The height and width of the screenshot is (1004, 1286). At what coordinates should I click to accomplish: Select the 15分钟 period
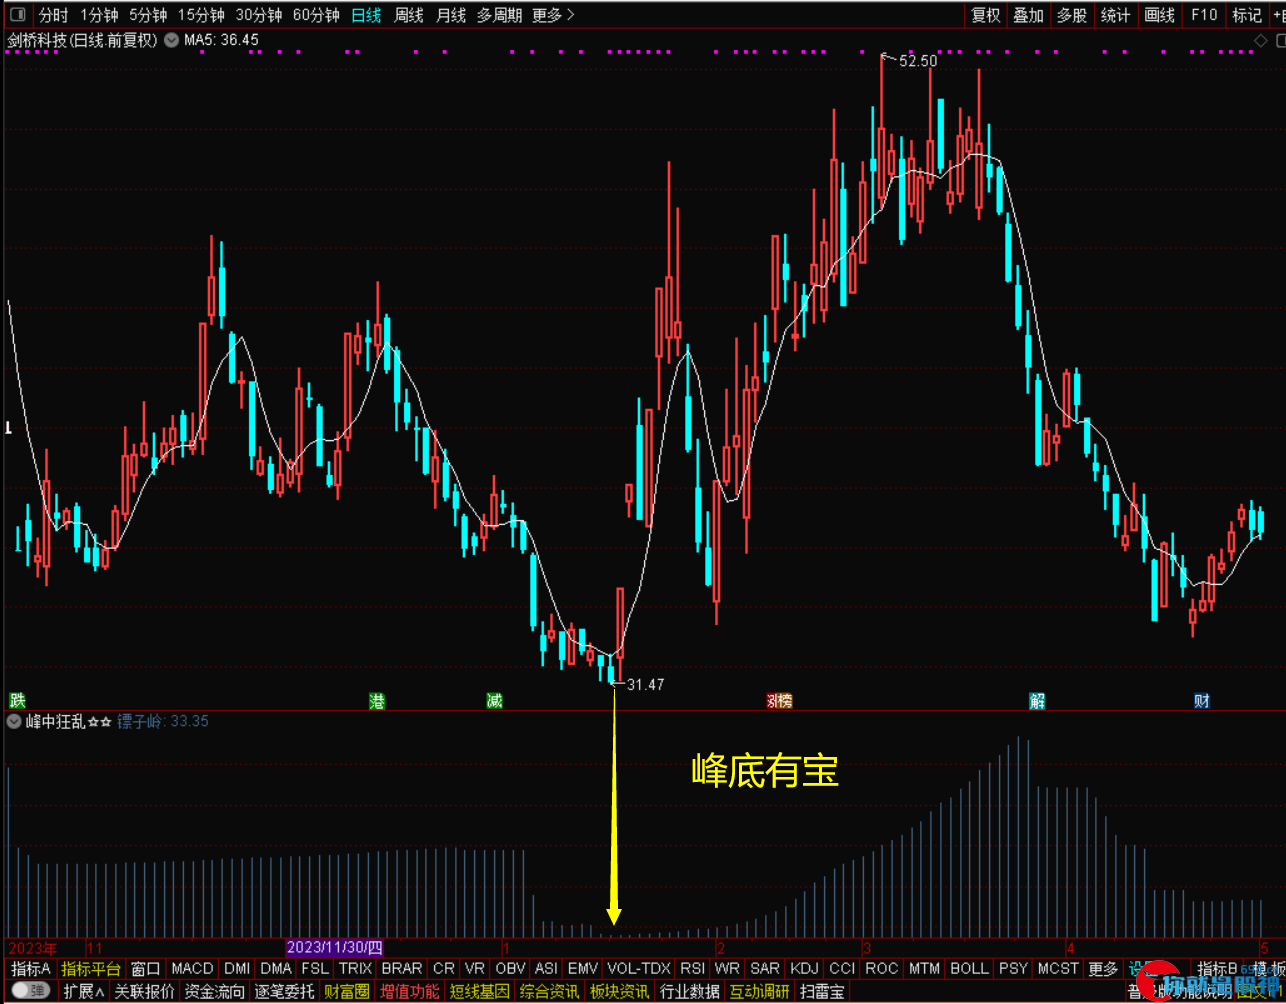(201, 15)
